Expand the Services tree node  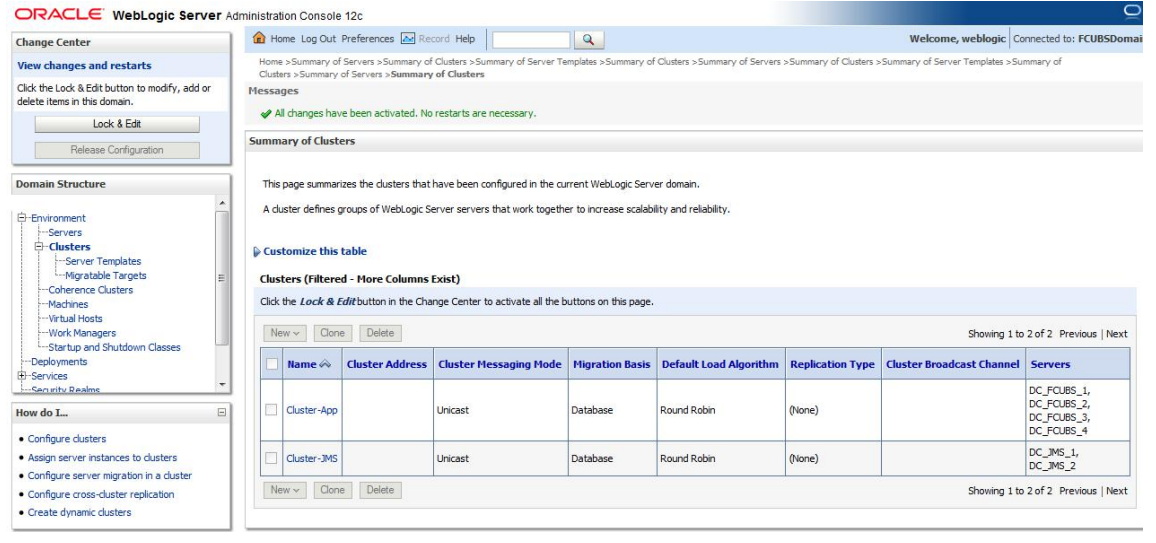click(22, 376)
